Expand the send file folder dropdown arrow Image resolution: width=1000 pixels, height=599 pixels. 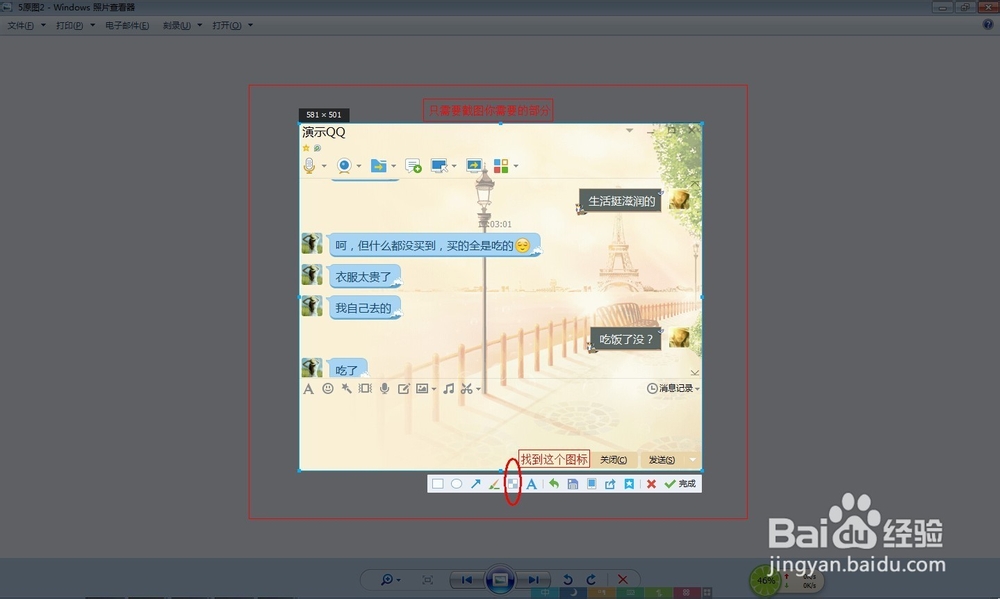coord(392,166)
